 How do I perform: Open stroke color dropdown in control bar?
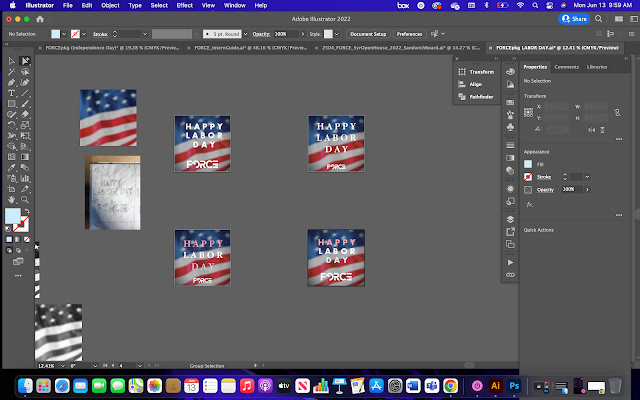(x=84, y=34)
